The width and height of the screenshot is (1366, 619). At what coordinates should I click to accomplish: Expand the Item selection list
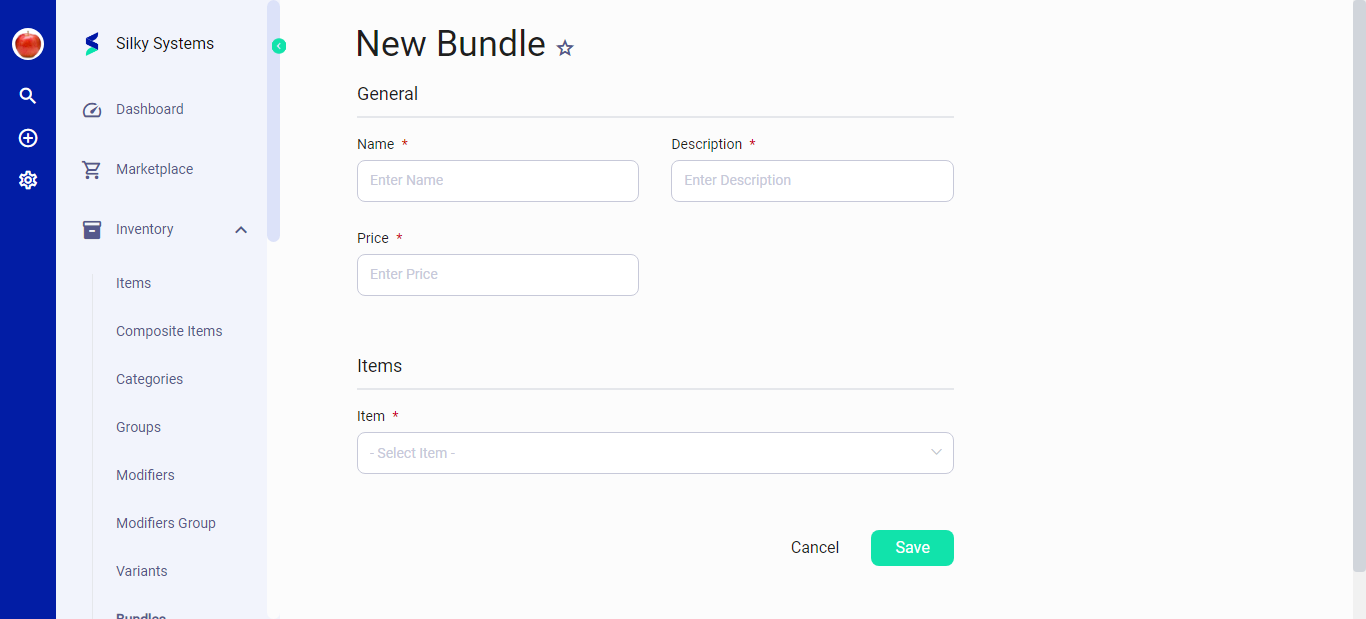pyautogui.click(x=936, y=453)
